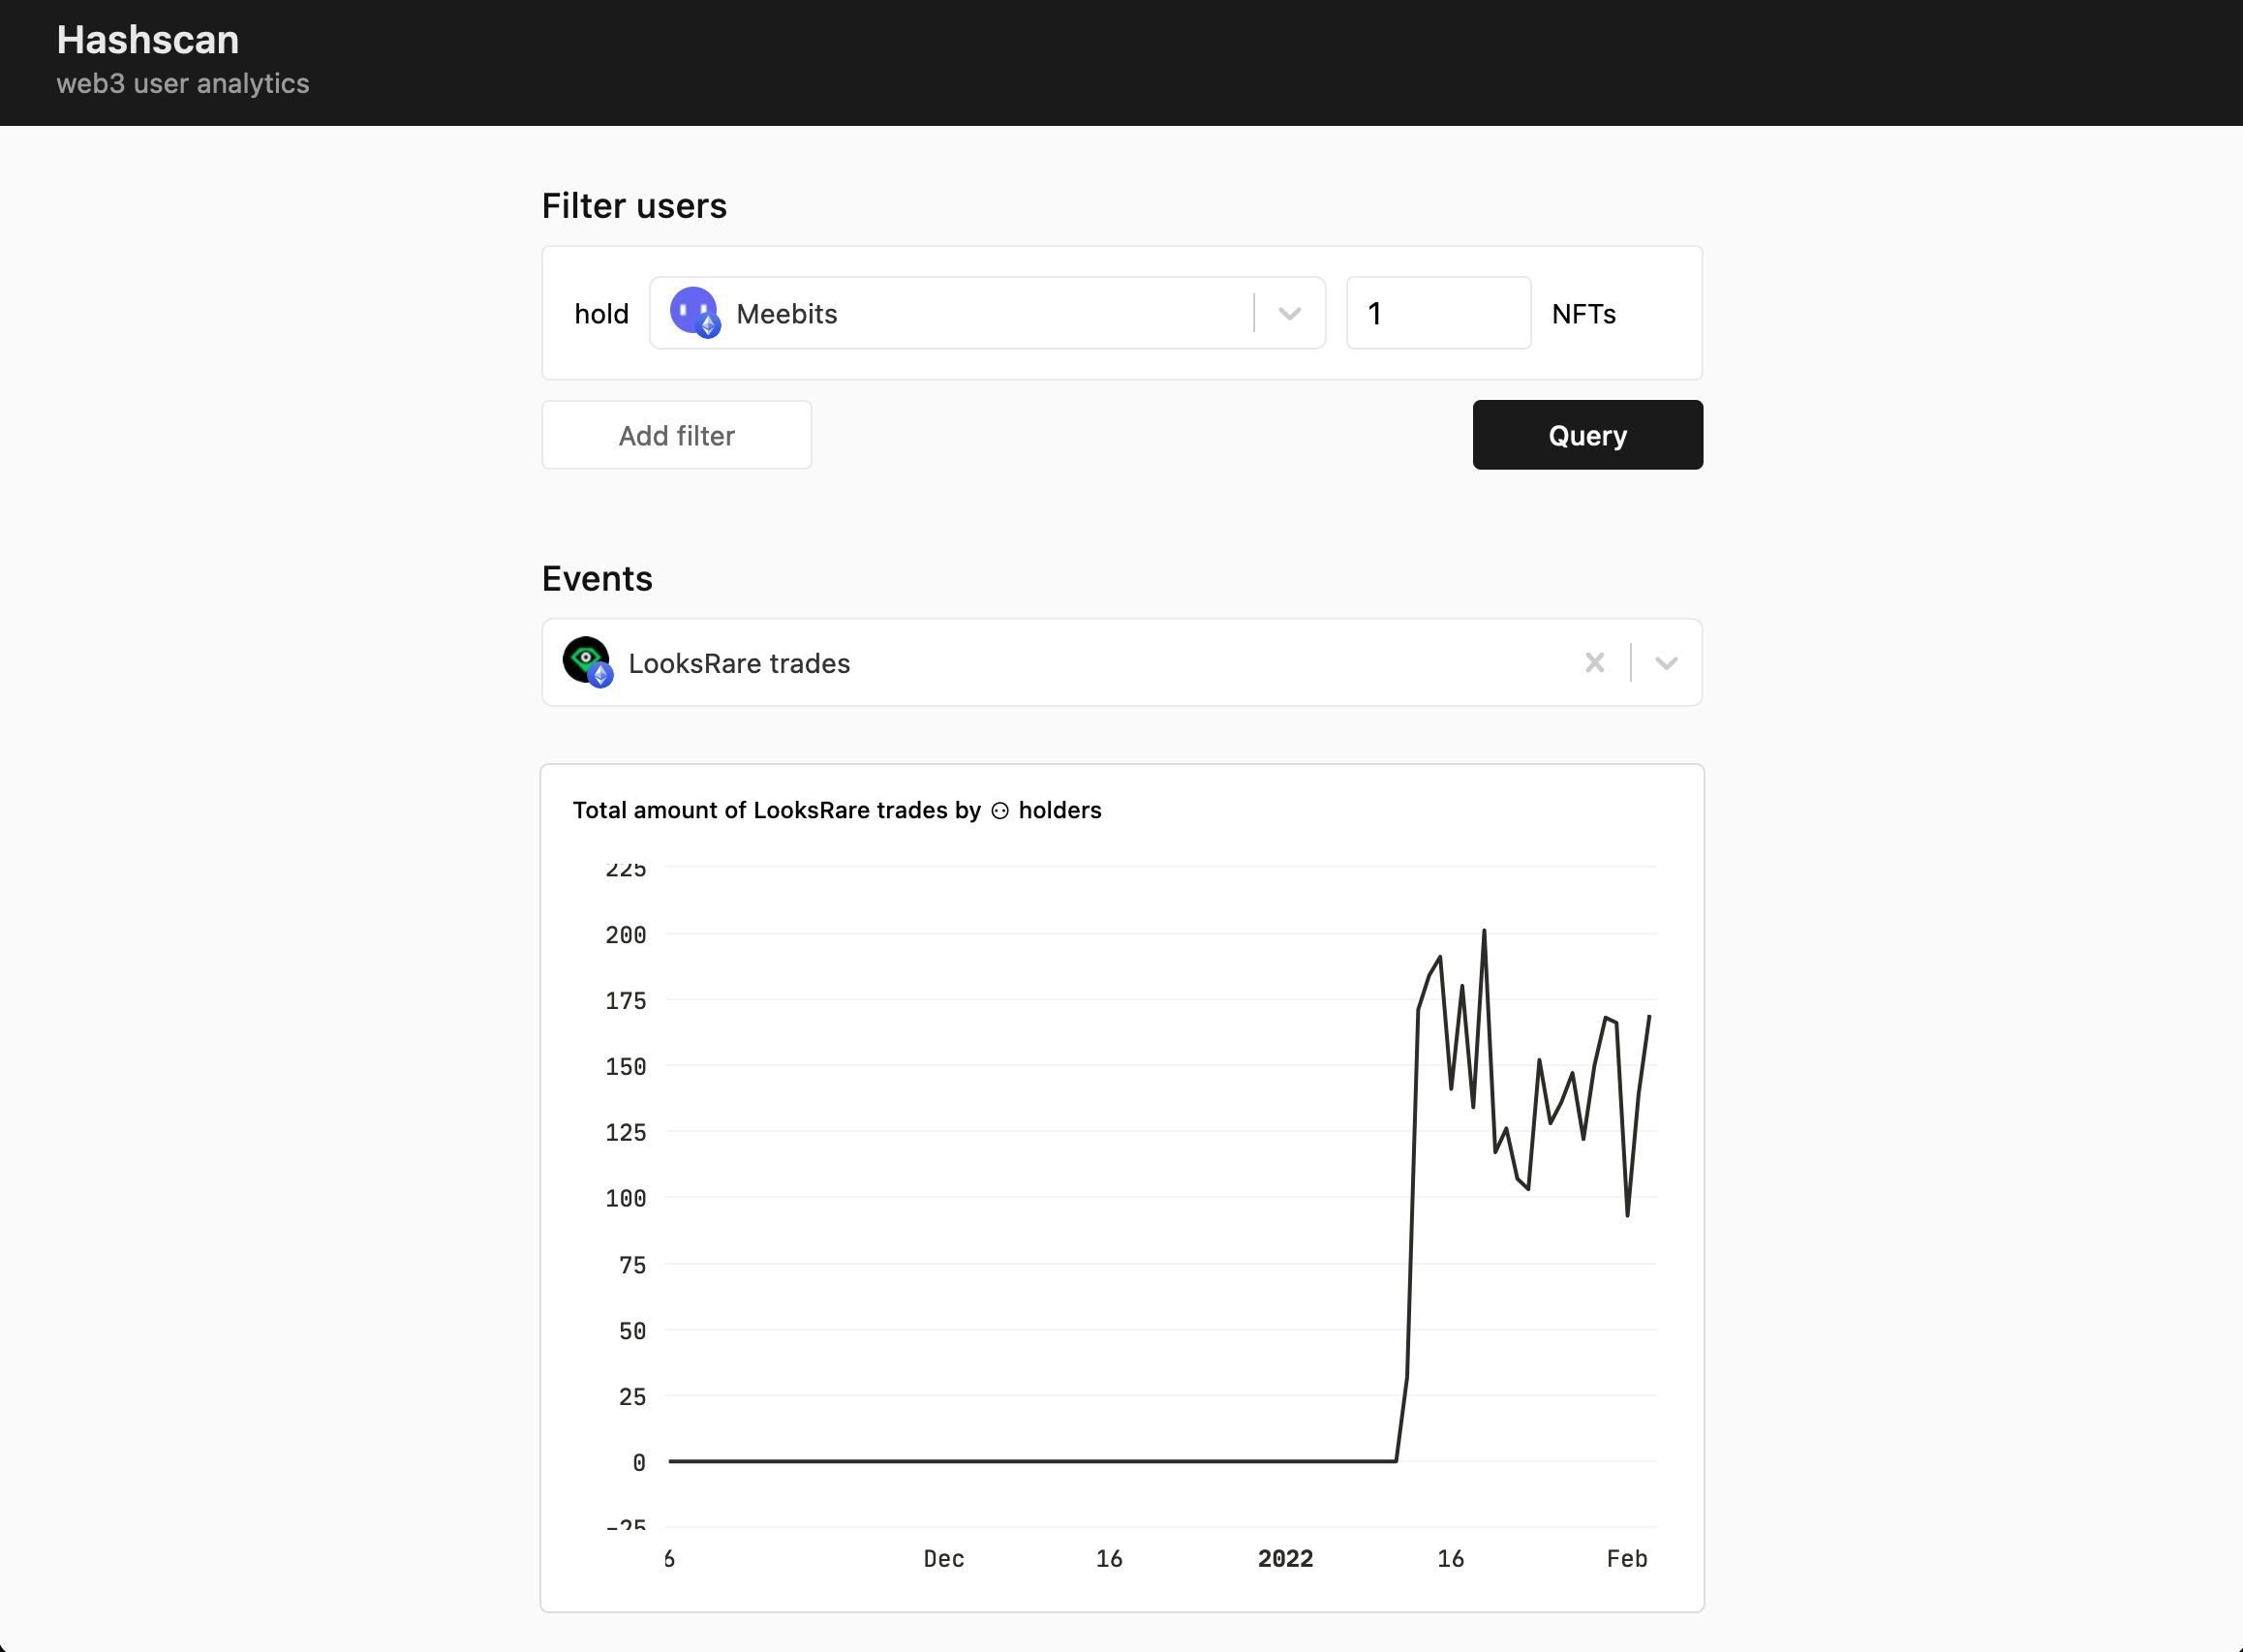Click the '25' y-axis label
This screenshot has height=1652, width=2243.
tap(633, 1397)
